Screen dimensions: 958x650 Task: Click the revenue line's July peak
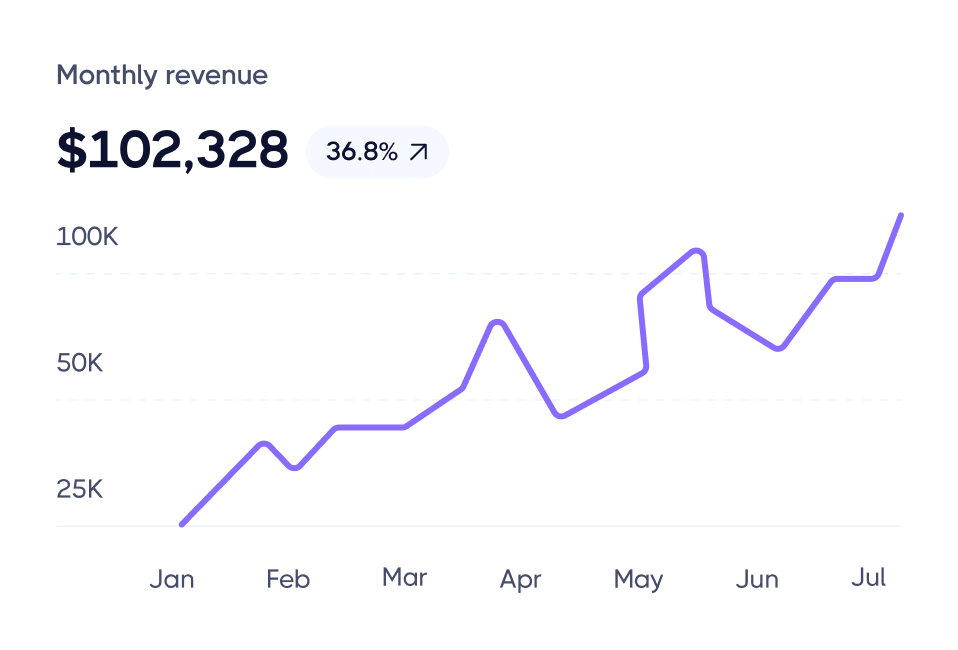[x=901, y=216]
